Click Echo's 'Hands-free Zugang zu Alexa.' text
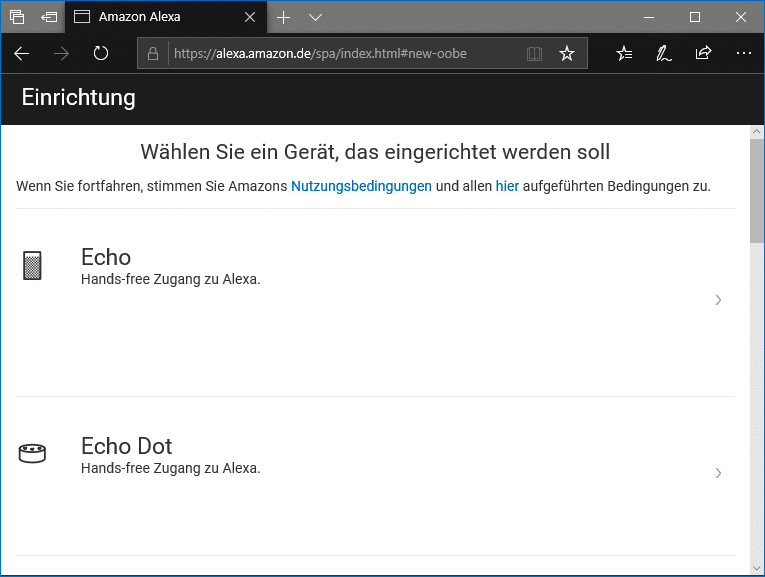This screenshot has height=577, width=765. [x=171, y=279]
